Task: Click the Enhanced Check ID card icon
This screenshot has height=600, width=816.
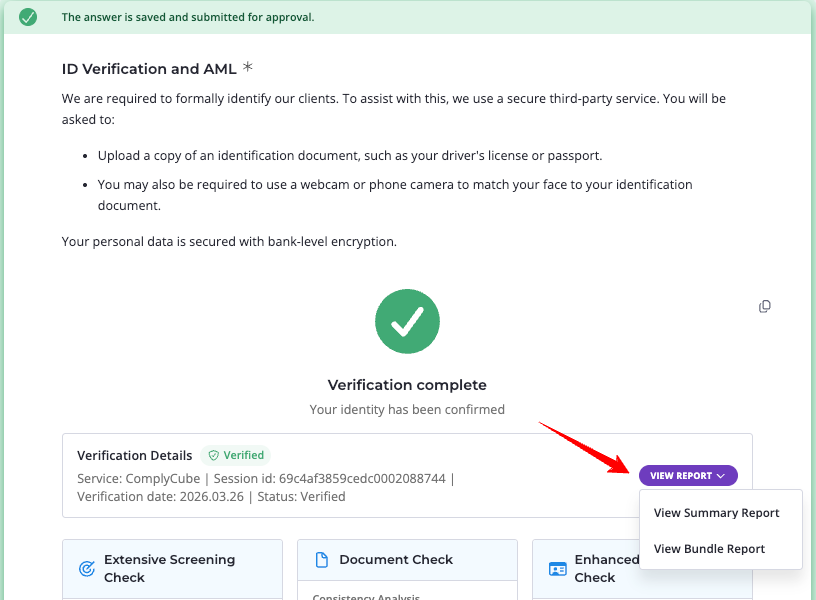Action: pyautogui.click(x=557, y=569)
